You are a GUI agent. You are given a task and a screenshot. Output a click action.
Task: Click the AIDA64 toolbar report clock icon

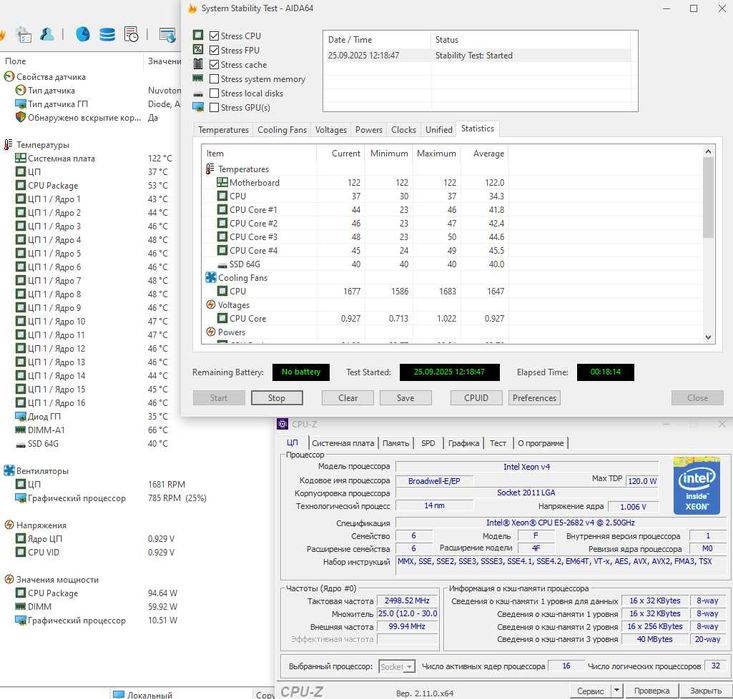tap(131, 34)
